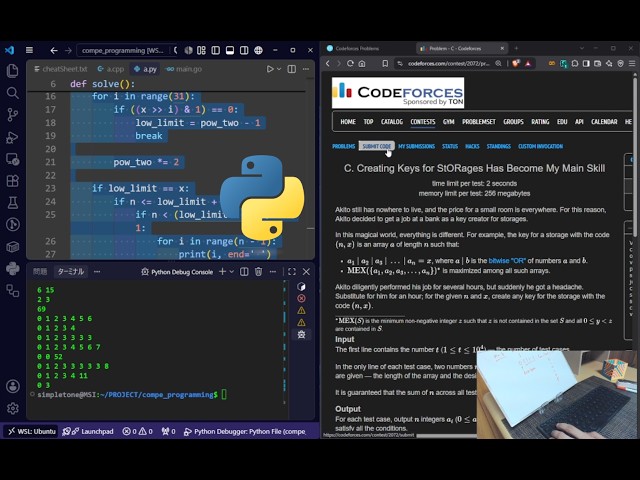Open the VS Code hamburger menu
Viewport: 640px width, 480px height.
29,50
